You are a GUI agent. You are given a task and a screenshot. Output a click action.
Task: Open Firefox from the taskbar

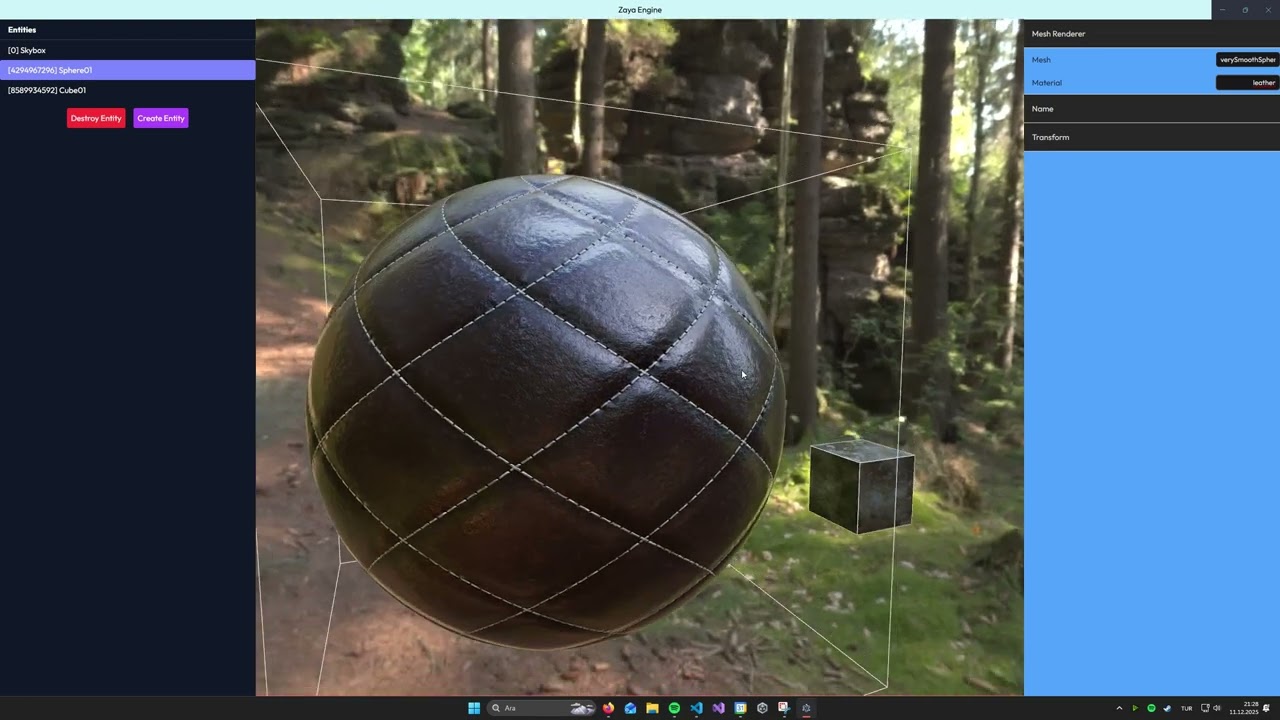pos(608,708)
